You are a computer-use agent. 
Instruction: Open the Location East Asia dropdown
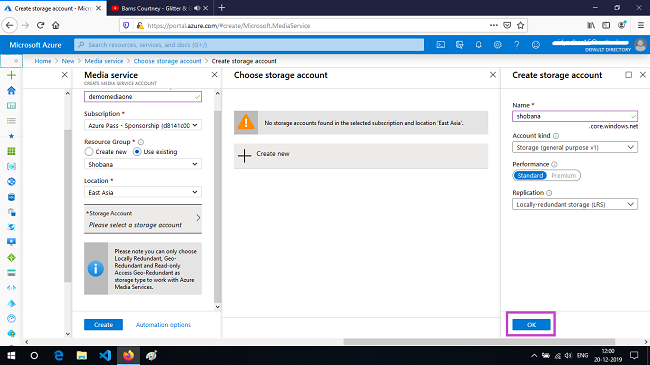(x=143, y=192)
